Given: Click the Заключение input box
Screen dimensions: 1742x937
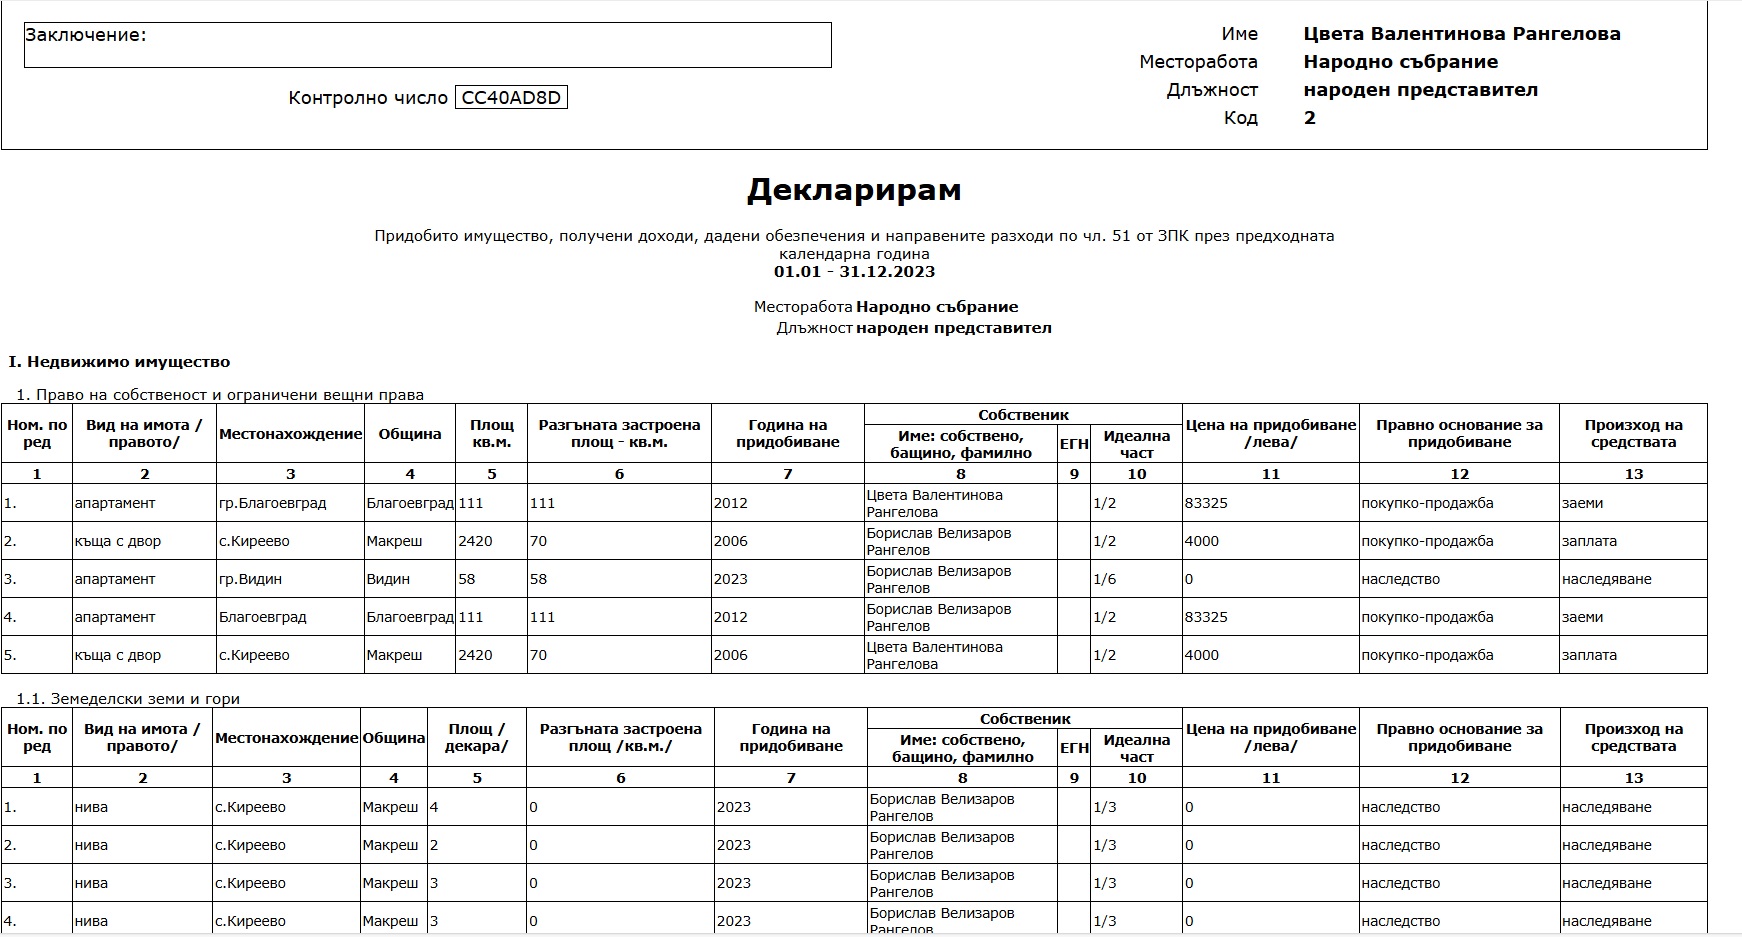Looking at the screenshot, I should [427, 45].
